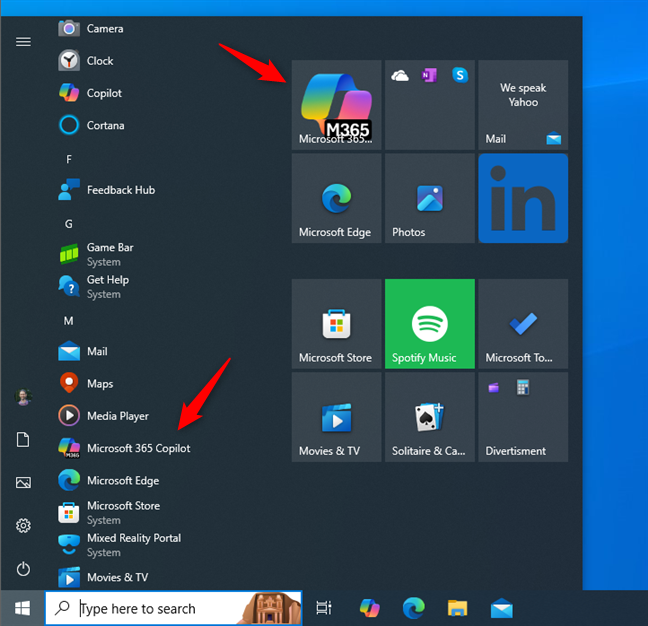Open File Explorer from the taskbar

(x=457, y=608)
